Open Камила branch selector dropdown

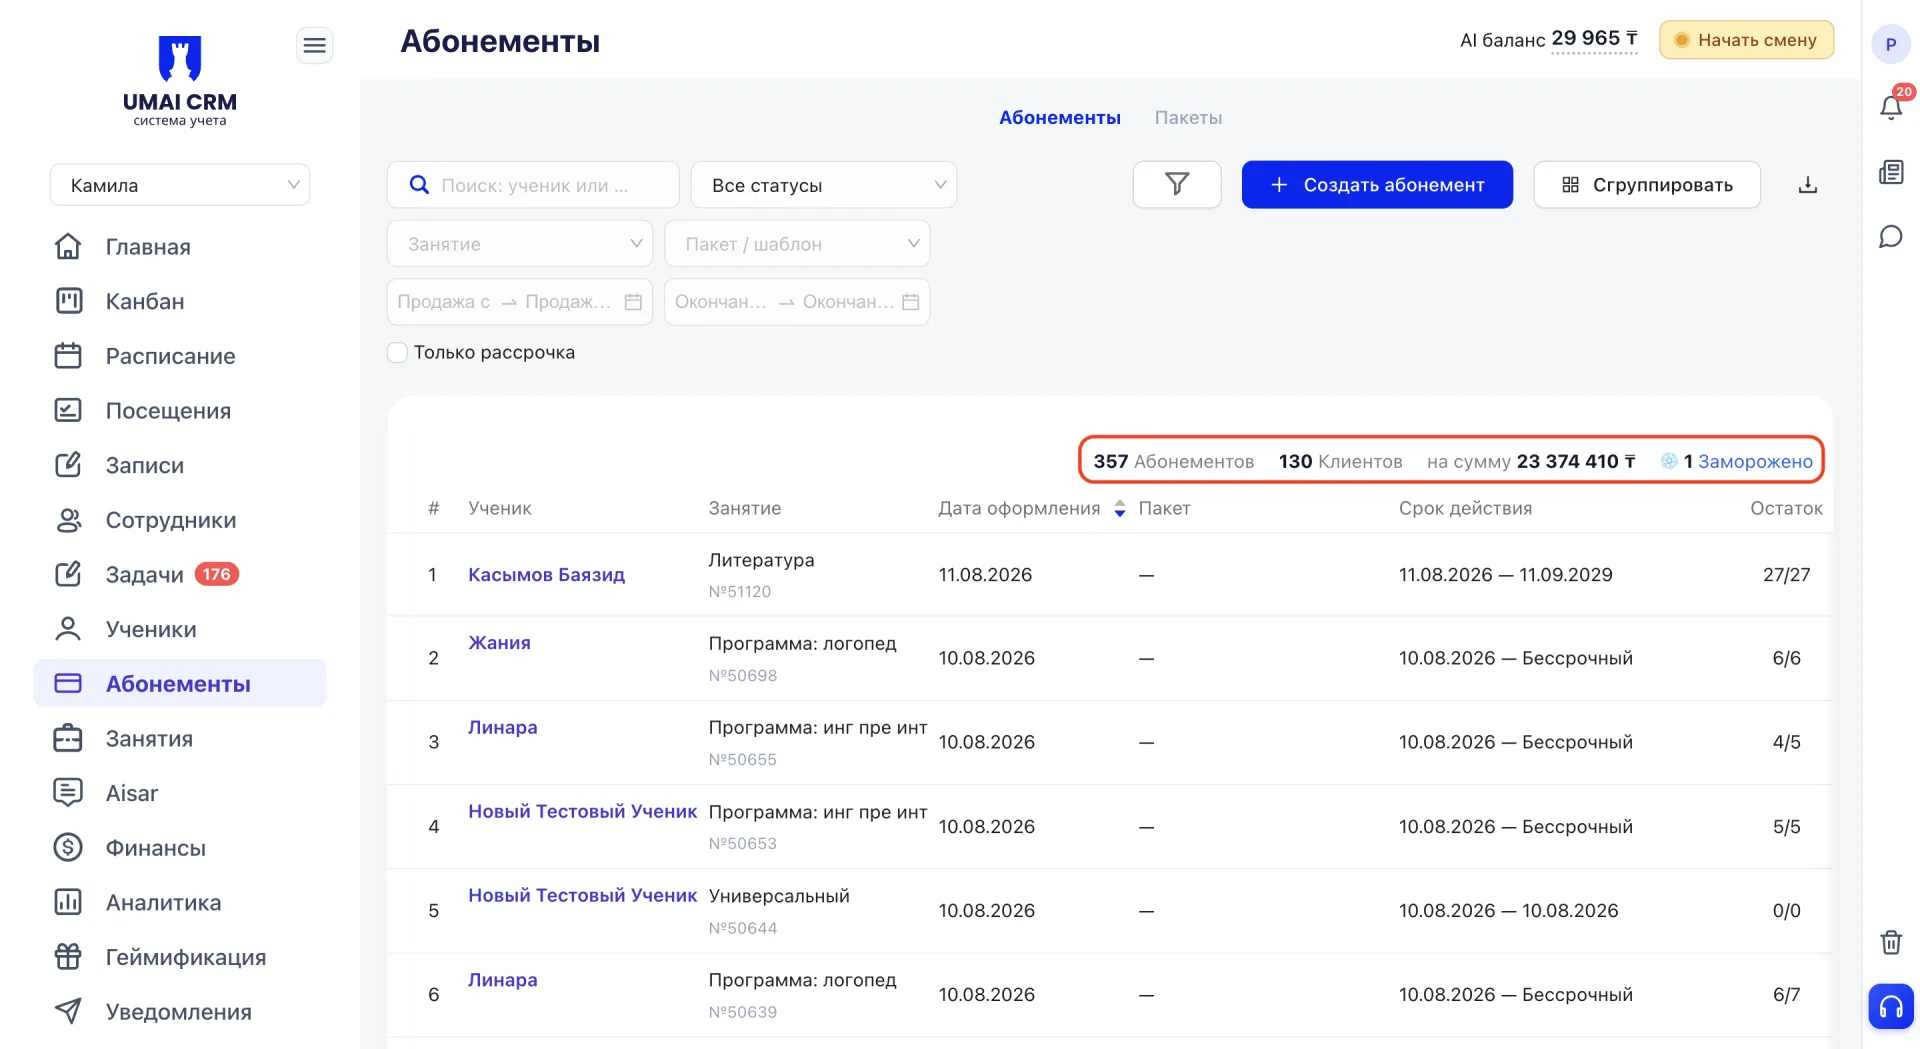click(180, 185)
